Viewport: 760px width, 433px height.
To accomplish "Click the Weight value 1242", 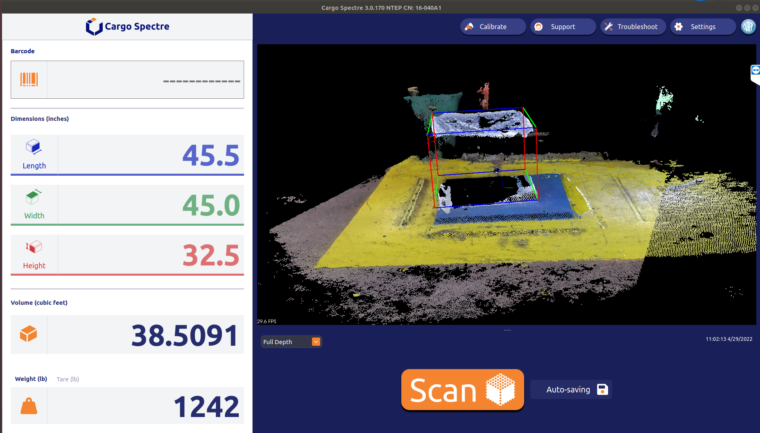I will (206, 407).
